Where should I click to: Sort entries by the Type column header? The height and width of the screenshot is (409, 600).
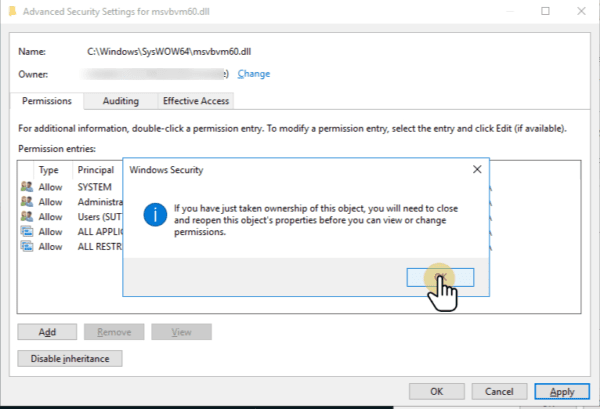coord(49,171)
